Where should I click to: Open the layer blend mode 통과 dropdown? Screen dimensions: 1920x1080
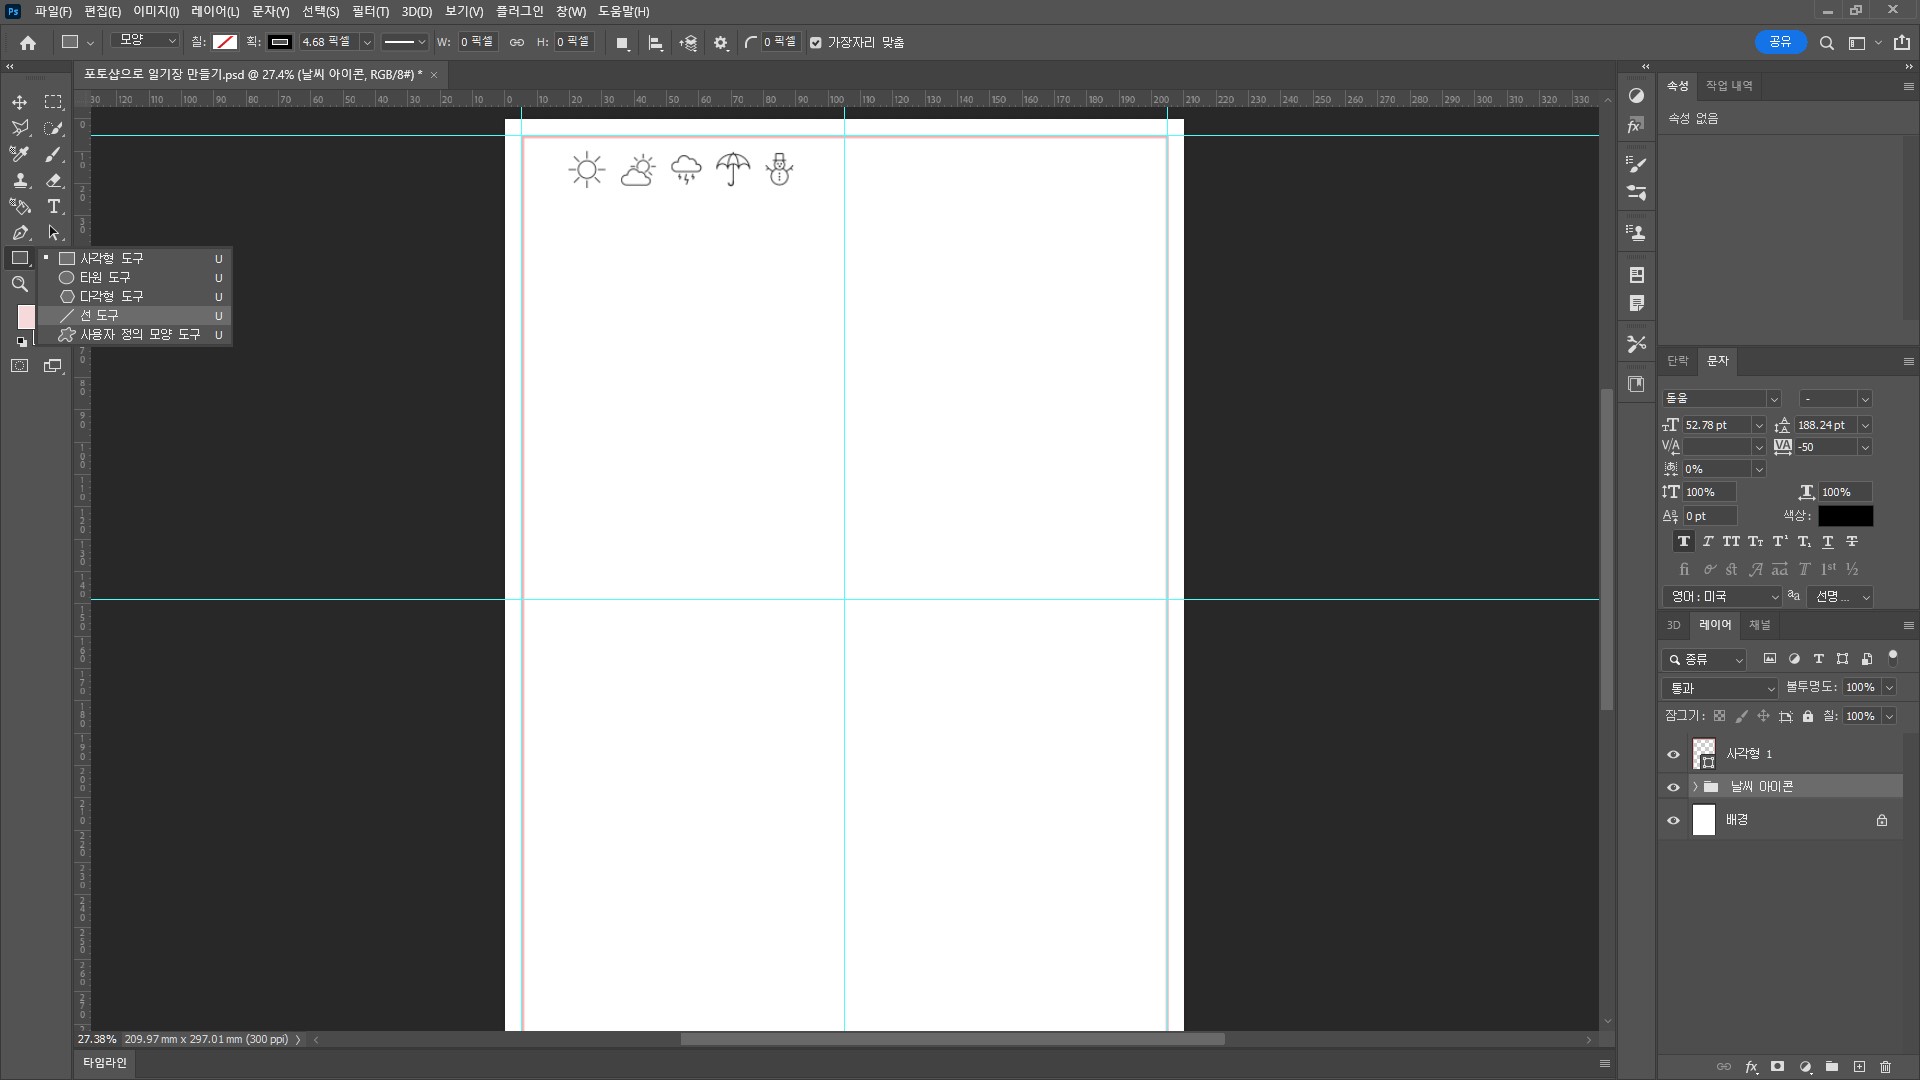tap(1720, 688)
